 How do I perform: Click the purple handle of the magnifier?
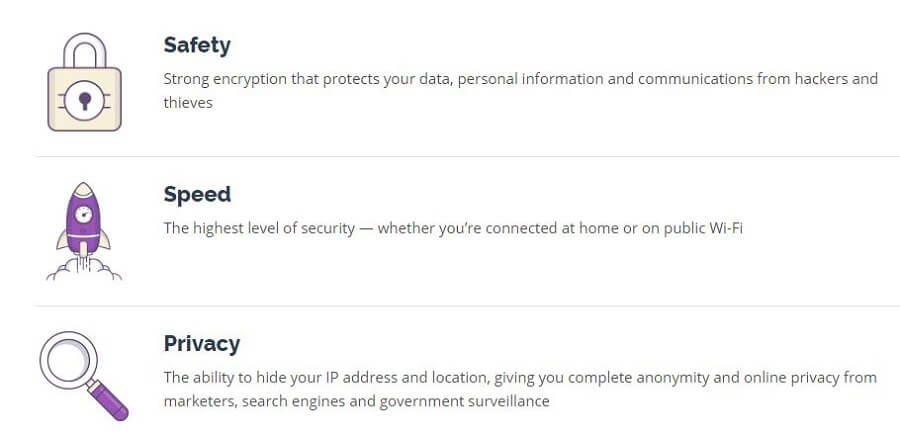click(x=108, y=400)
